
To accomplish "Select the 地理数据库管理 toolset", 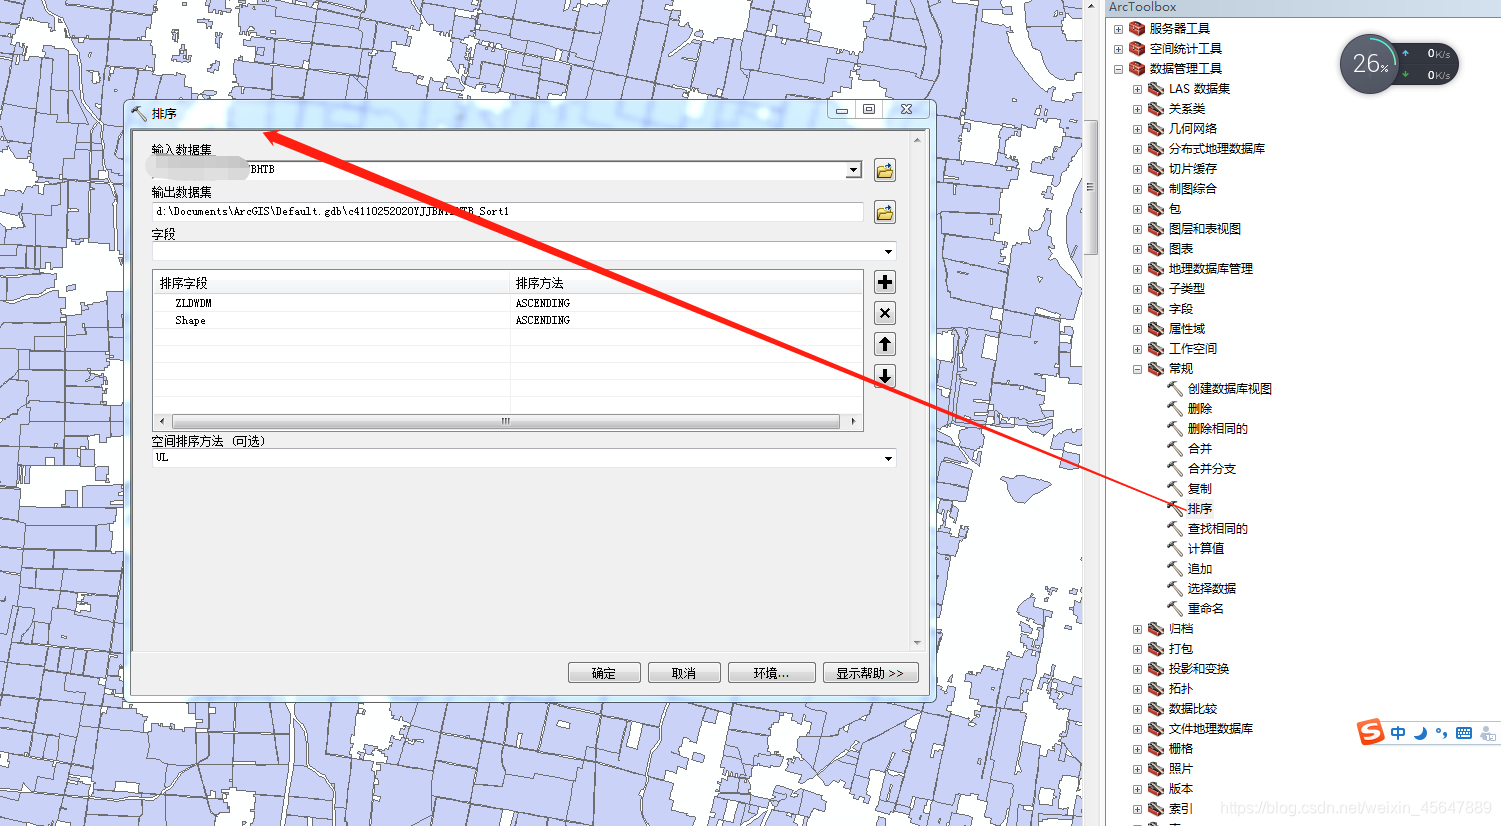I will click(1211, 269).
